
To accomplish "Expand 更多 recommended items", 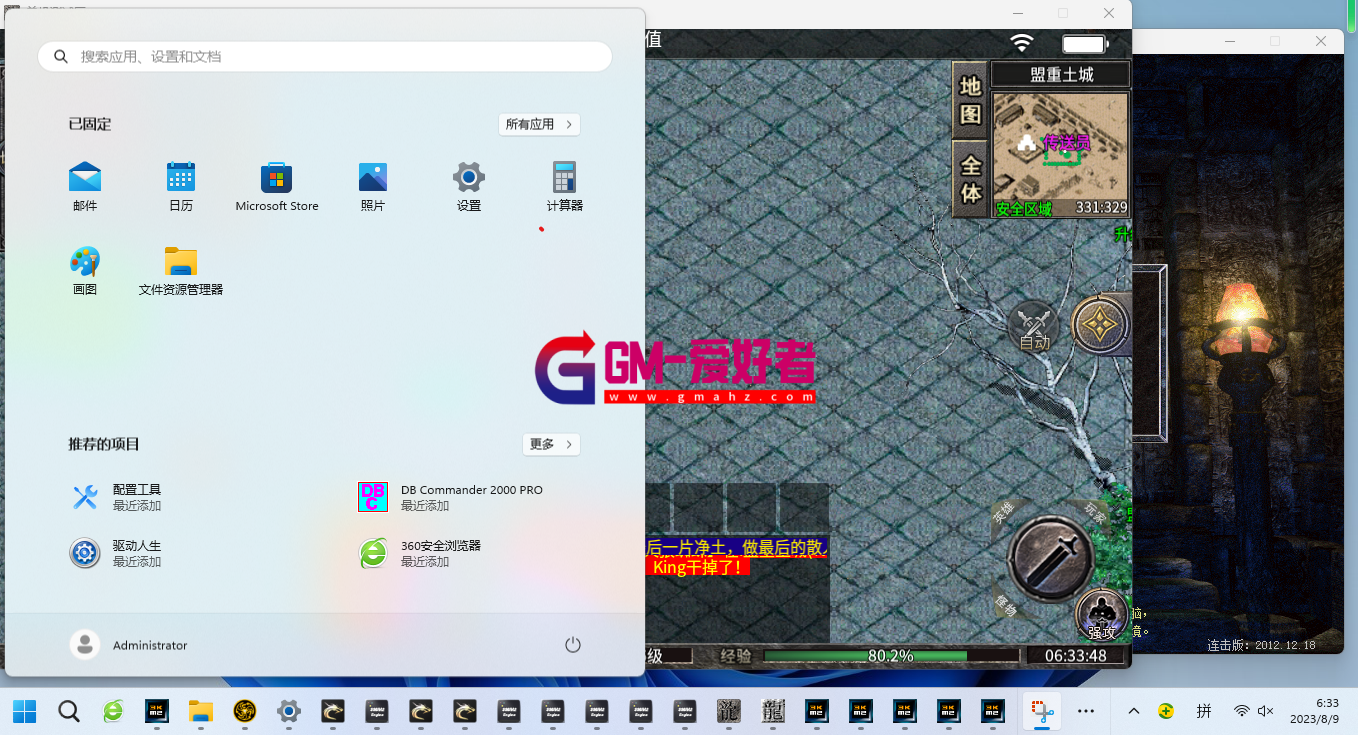I will (x=551, y=444).
